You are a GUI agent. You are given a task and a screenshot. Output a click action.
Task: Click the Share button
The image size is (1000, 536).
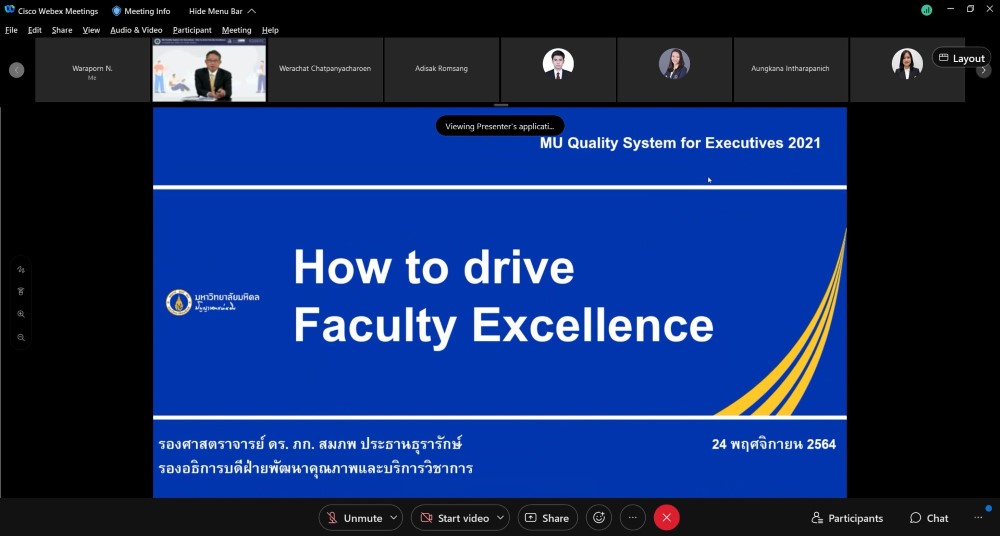[547, 518]
